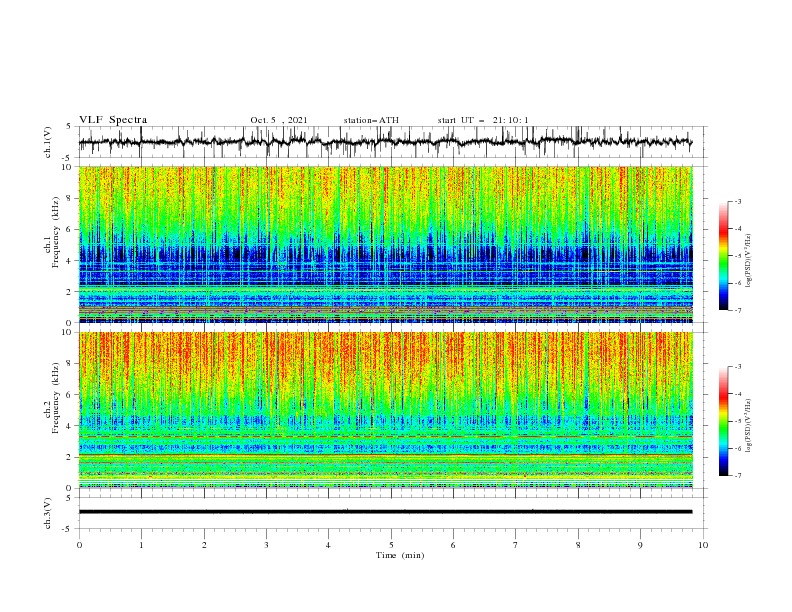Screen dimensions: 792x612
Task: Click the time axis tick label '0'
Action: point(79,545)
